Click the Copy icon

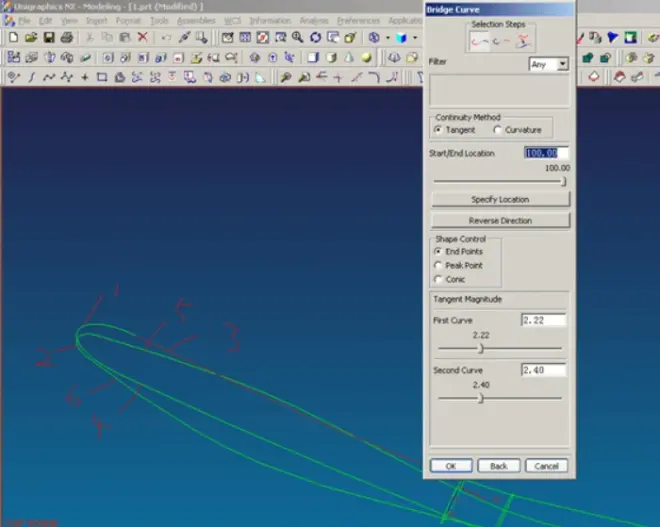[x=107, y=37]
